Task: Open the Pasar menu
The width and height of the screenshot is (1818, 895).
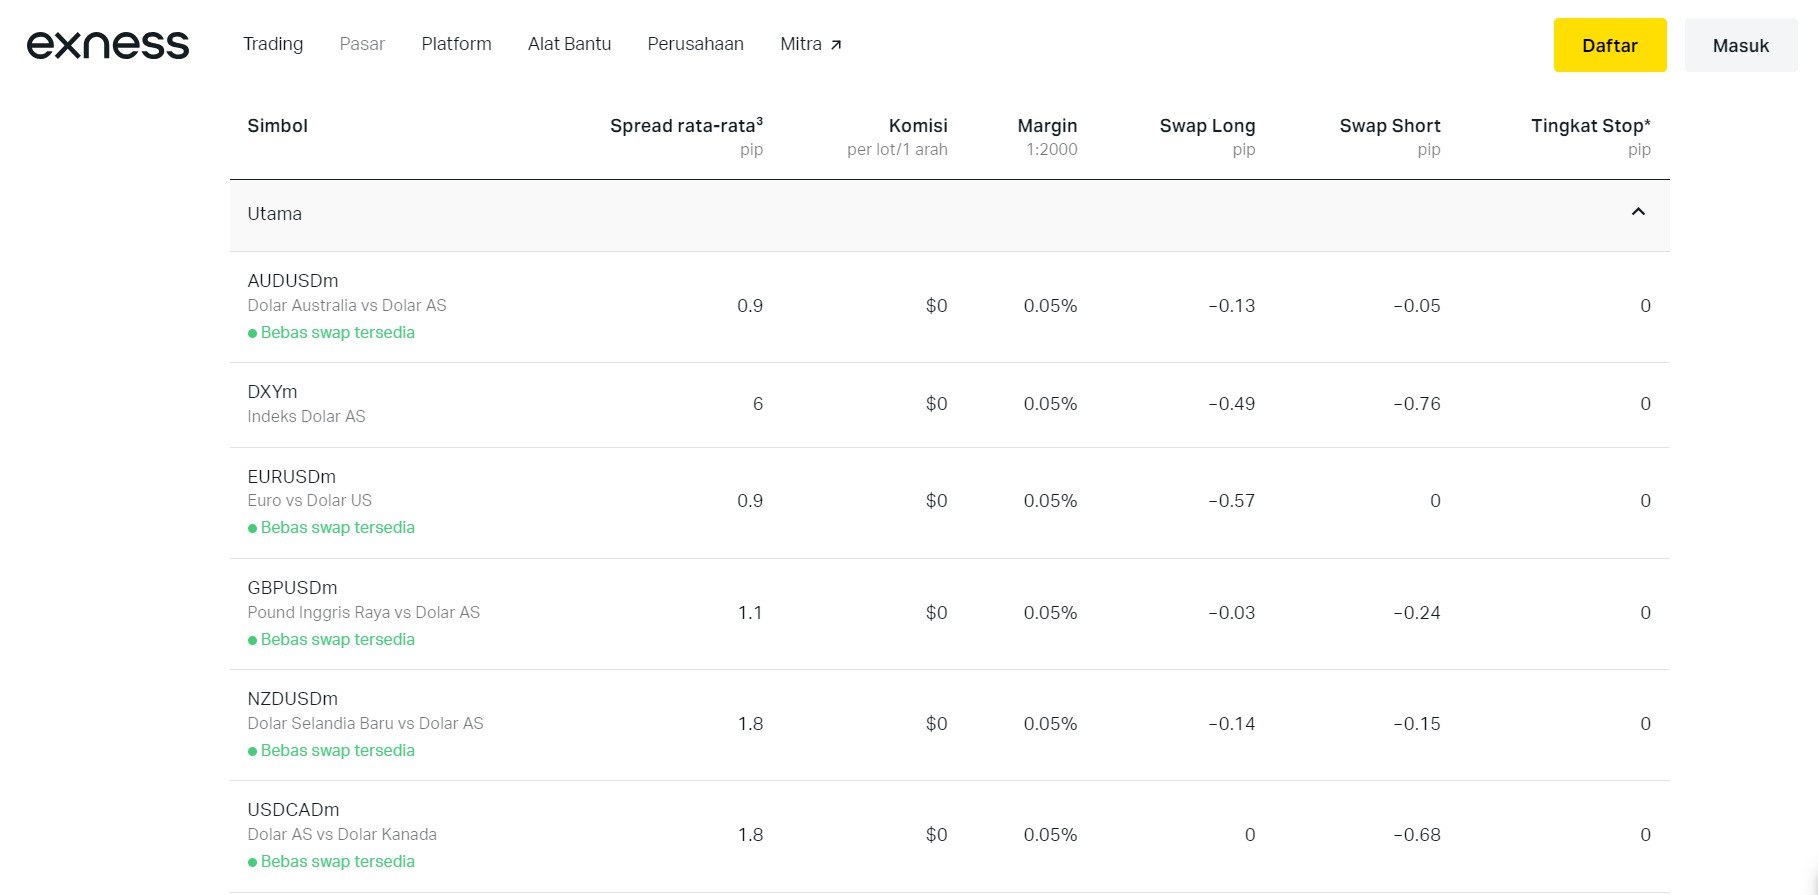Action: click(362, 44)
